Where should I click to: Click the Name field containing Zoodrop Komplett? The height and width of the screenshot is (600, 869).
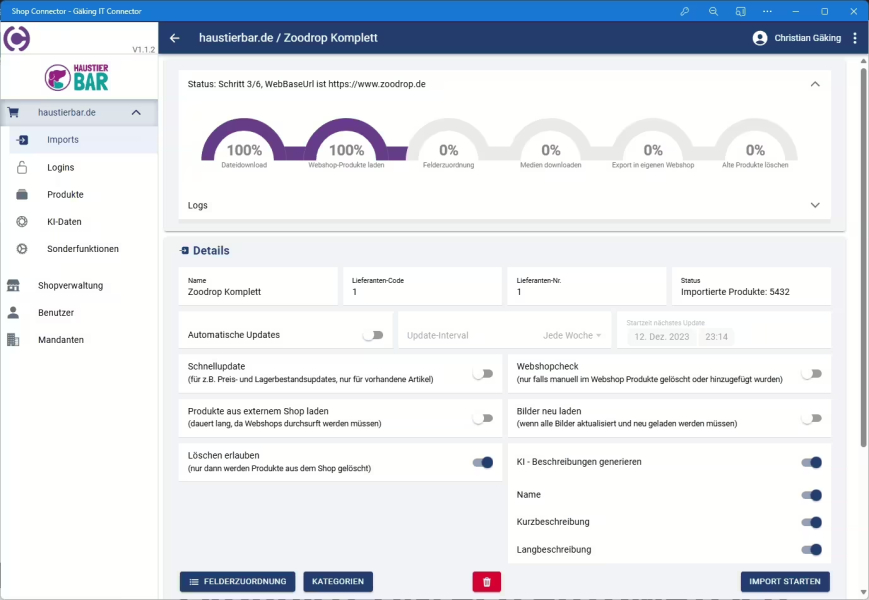click(258, 292)
